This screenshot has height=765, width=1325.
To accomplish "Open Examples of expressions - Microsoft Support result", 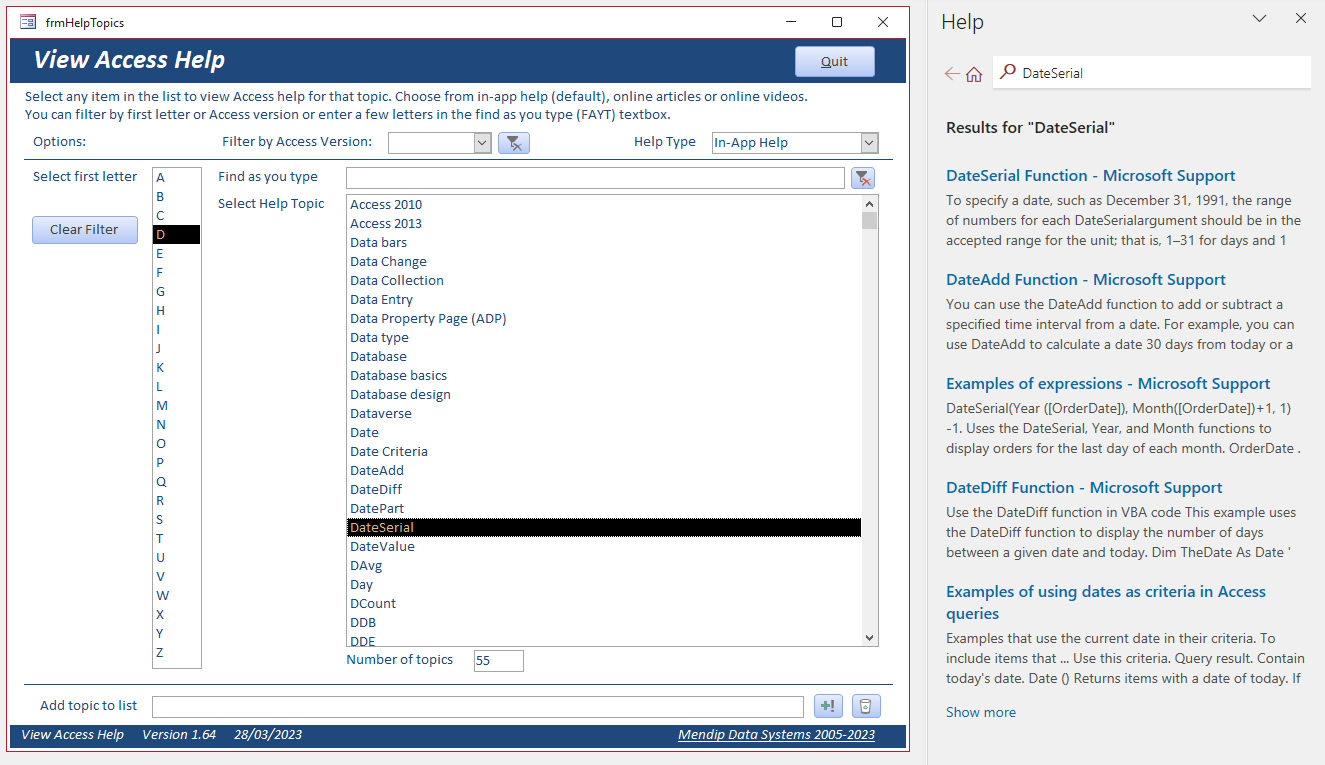I will (x=1108, y=384).
